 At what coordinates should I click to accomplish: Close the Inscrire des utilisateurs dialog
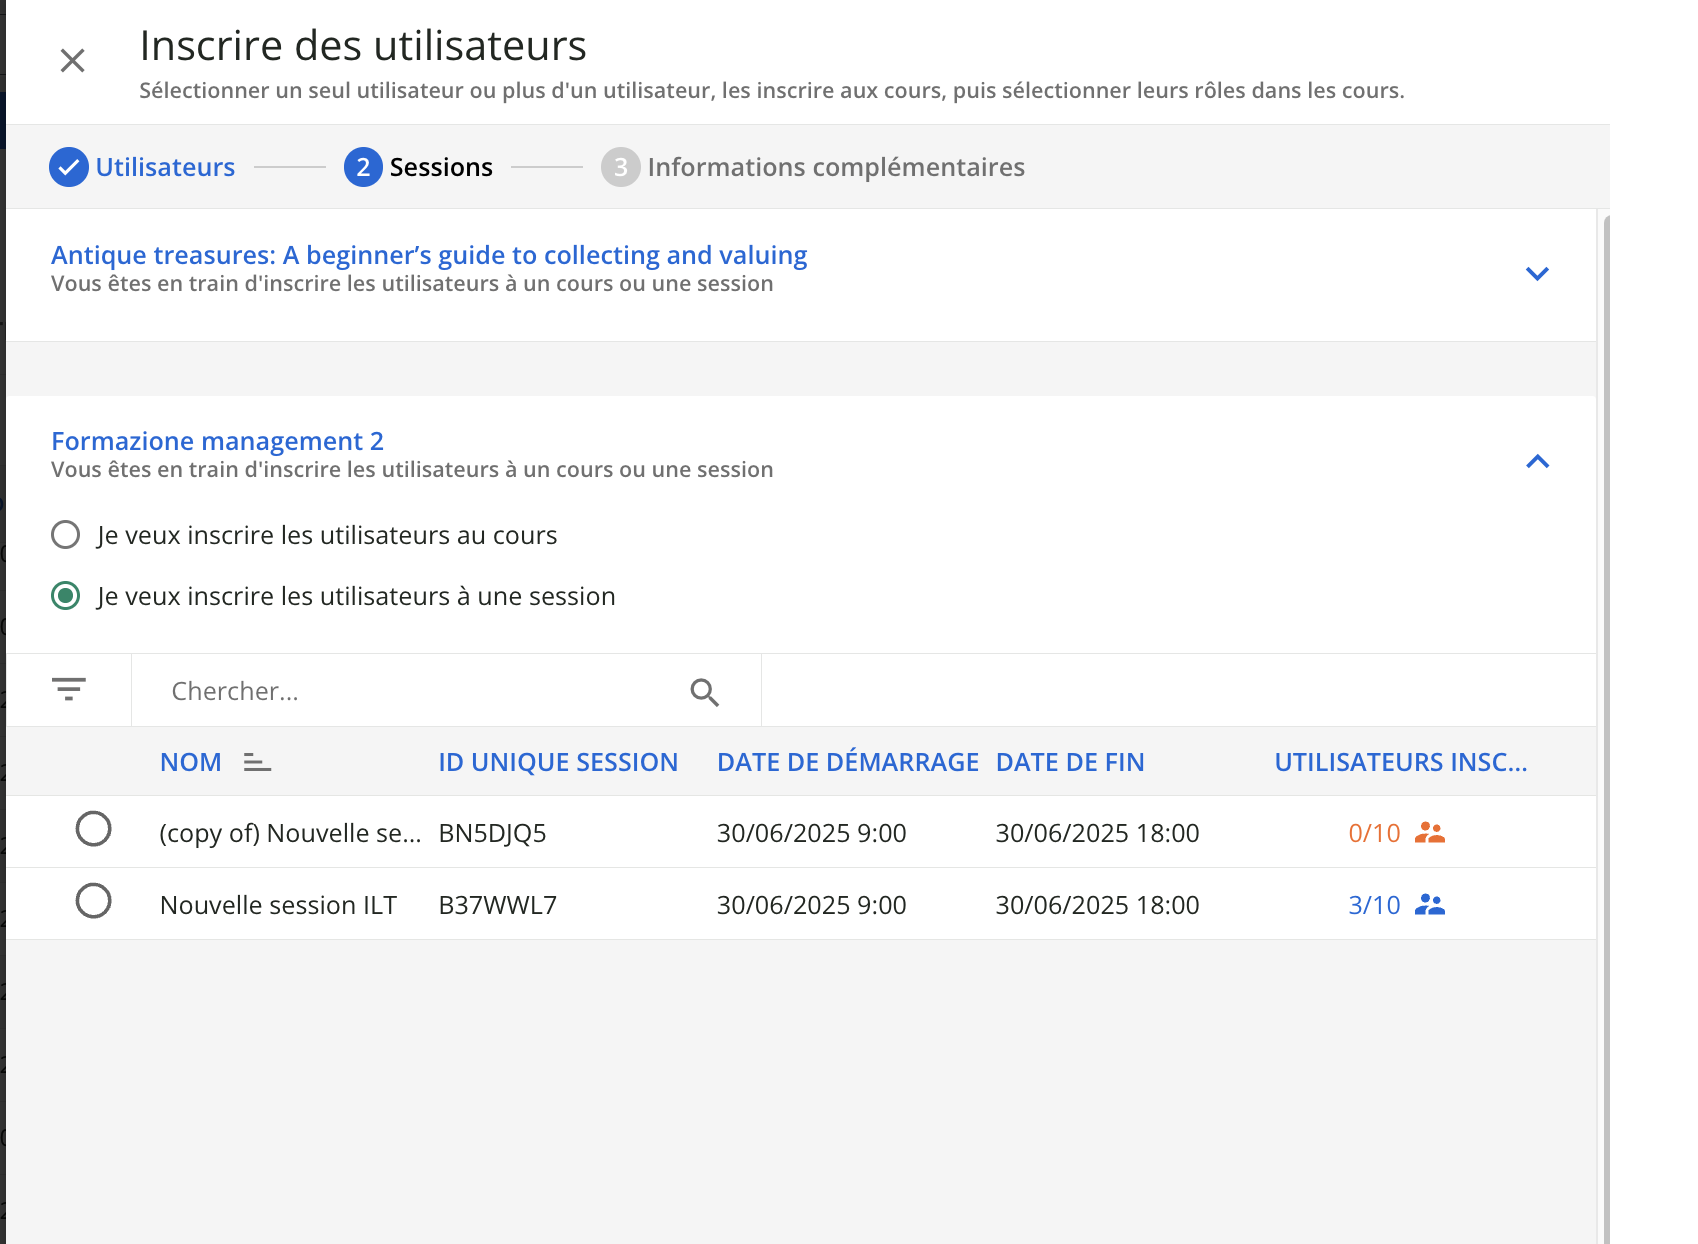[x=72, y=61]
